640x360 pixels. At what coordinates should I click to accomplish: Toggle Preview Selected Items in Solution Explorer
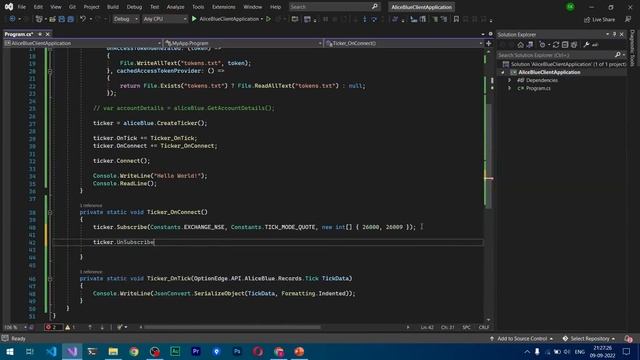[596, 45]
